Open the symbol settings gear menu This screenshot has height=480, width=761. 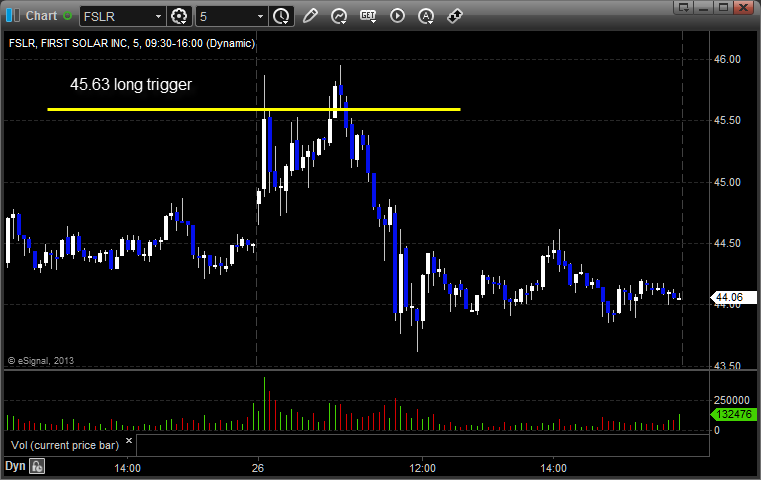(179, 16)
